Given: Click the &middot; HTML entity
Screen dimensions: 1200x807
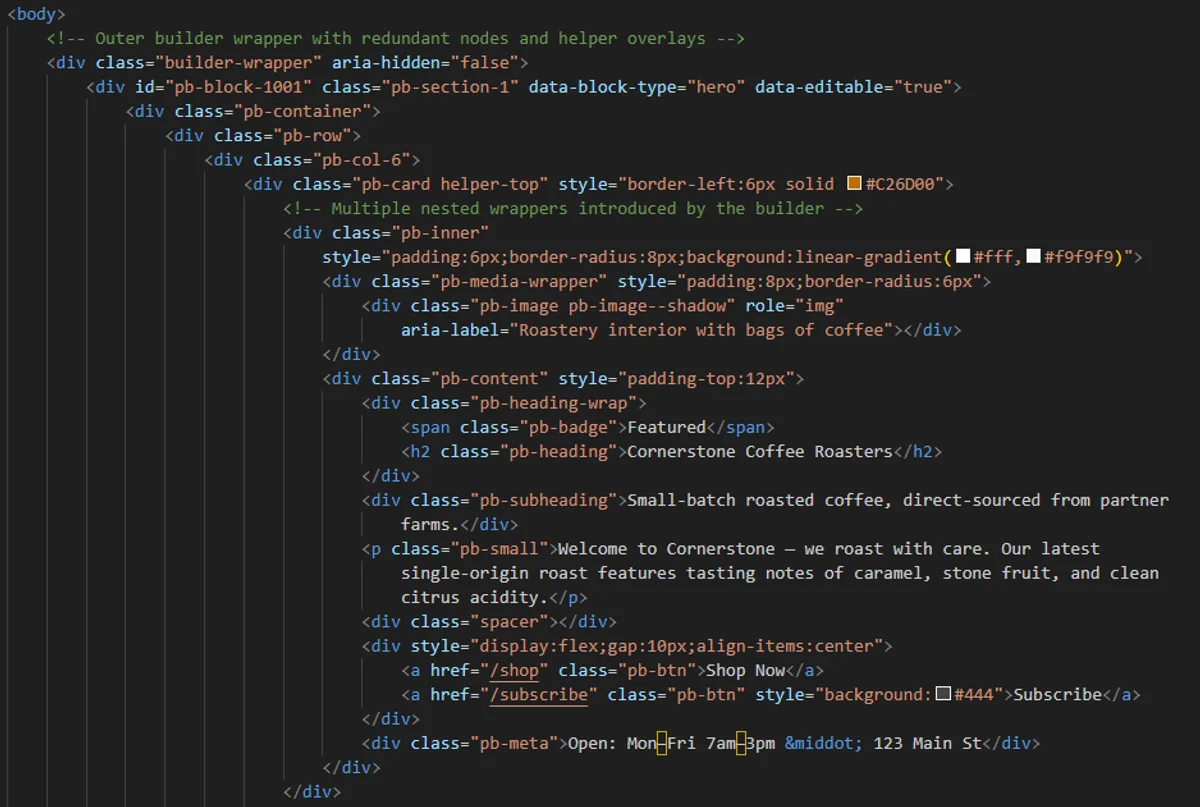Looking at the screenshot, I should (x=822, y=743).
